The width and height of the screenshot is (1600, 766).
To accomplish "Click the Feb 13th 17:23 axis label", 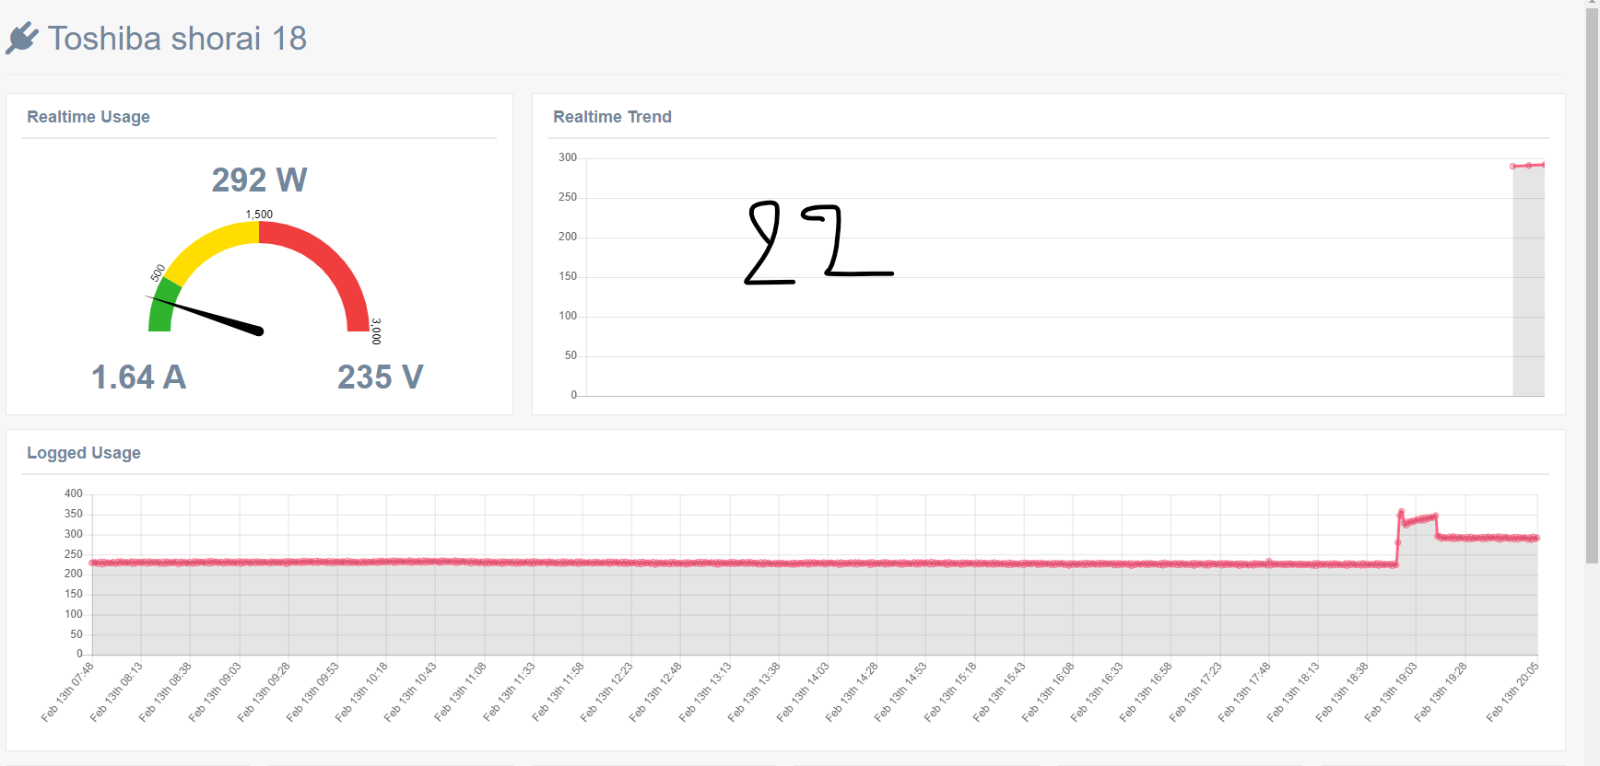I will (x=1195, y=692).
